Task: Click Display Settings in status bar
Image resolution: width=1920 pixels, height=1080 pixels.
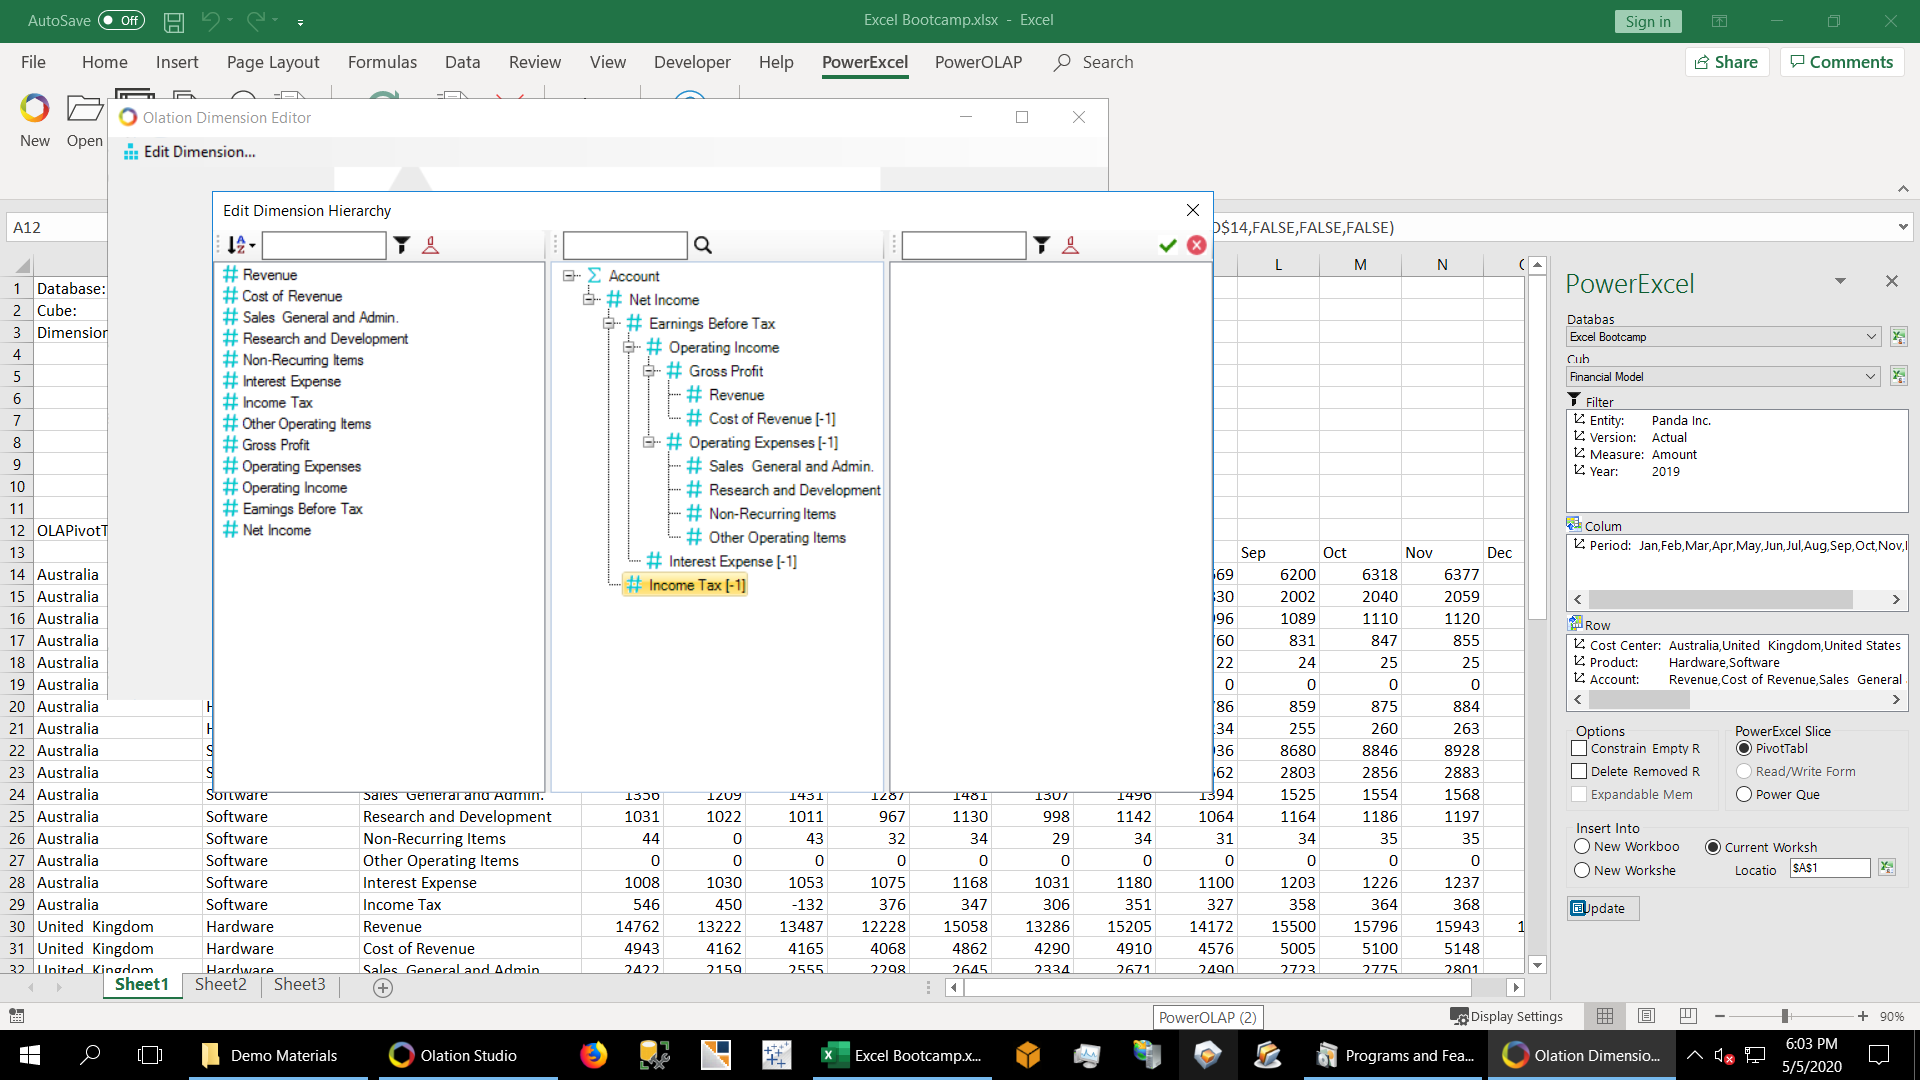Action: (1507, 1016)
